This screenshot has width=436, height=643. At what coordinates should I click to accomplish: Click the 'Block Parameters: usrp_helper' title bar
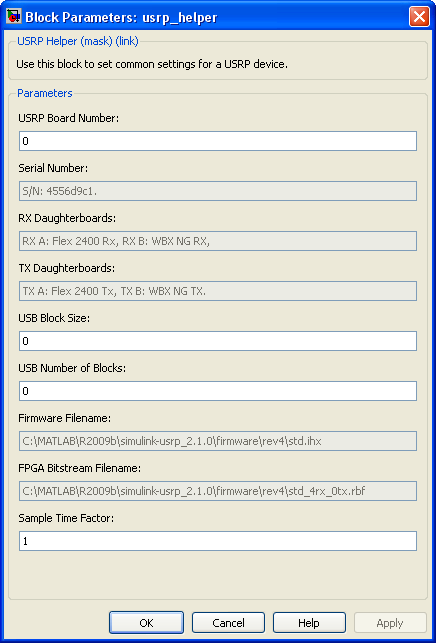pos(121,18)
